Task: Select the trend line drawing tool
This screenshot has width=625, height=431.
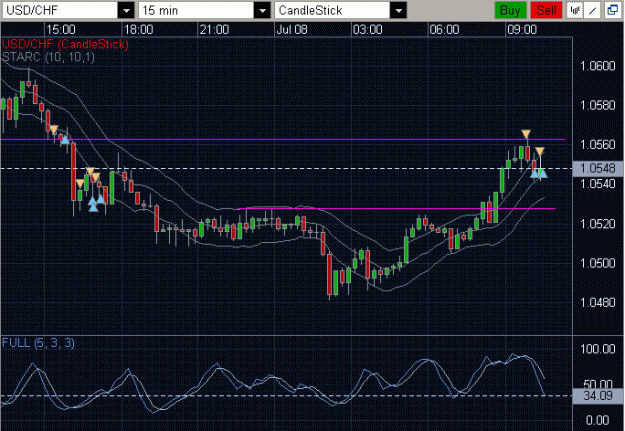Action: [593, 10]
